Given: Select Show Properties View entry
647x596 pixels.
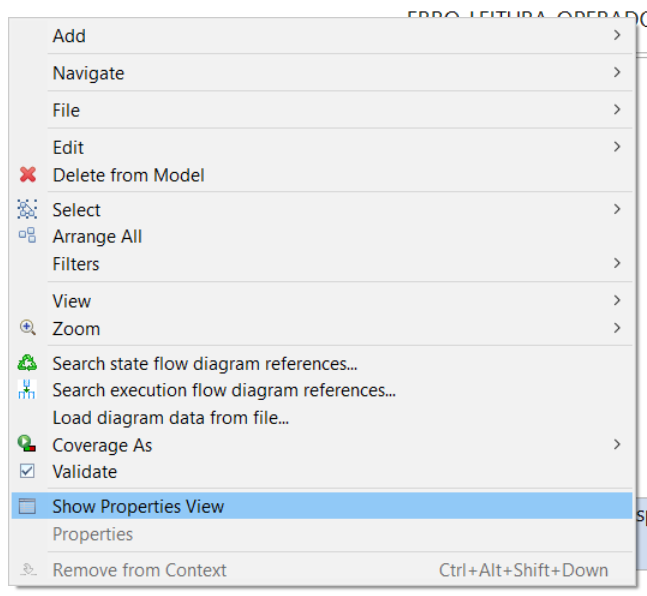Looking at the screenshot, I should (x=138, y=507).
